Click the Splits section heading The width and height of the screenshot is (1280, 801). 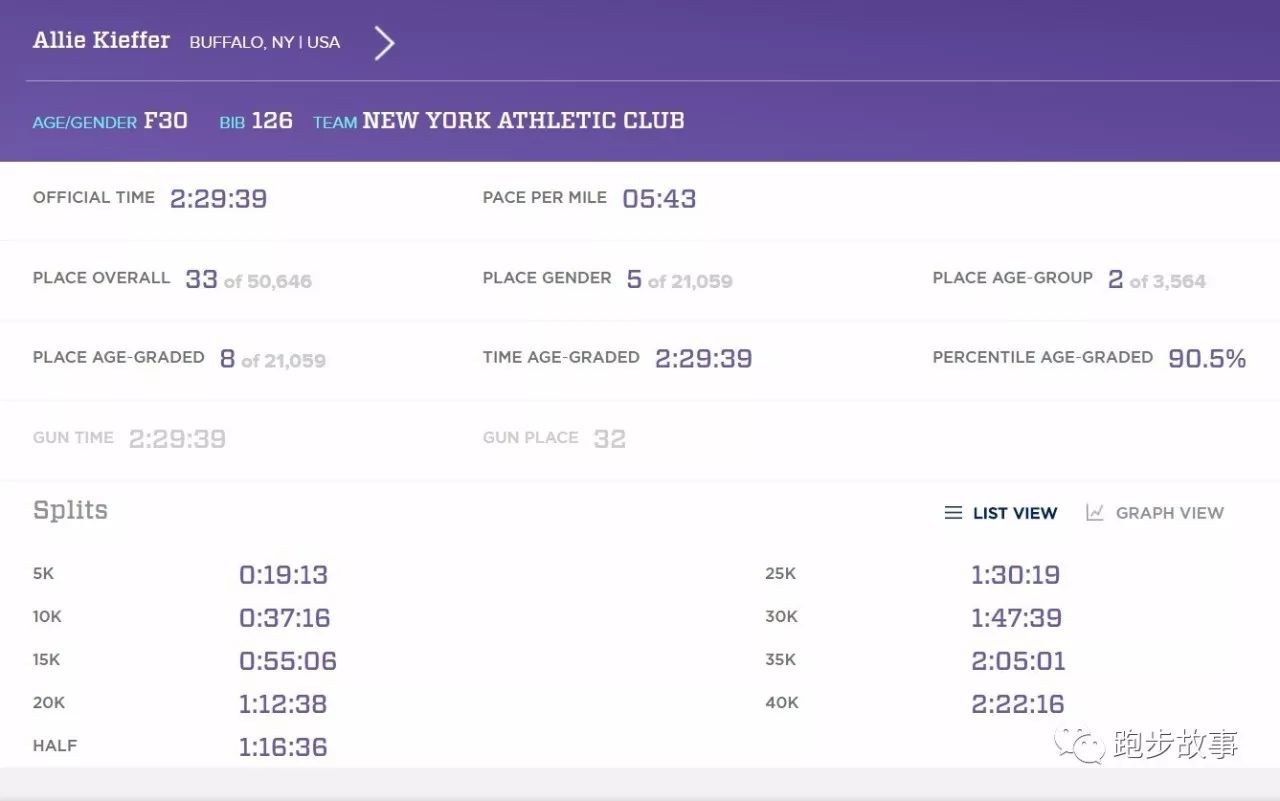[x=70, y=510]
